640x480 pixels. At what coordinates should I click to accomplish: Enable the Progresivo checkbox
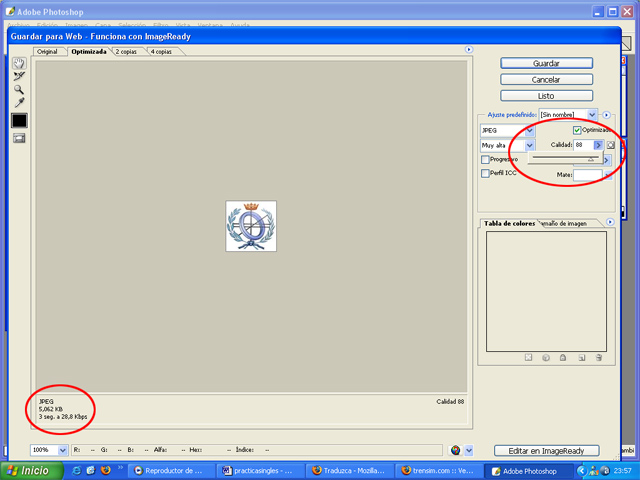[x=486, y=159]
